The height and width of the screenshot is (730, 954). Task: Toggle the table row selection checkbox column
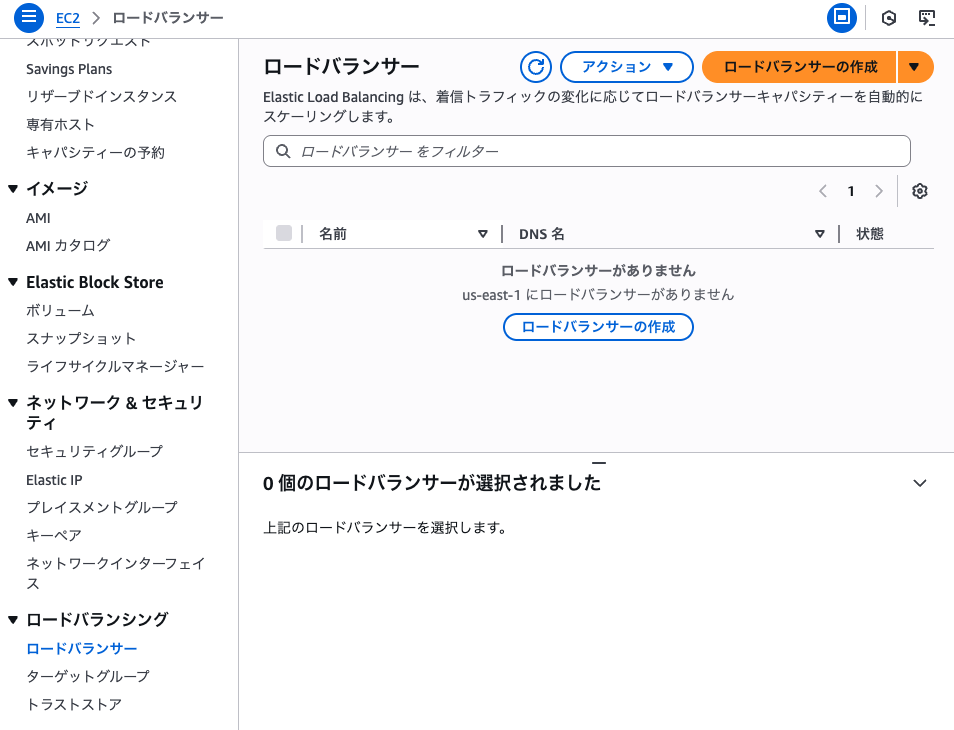[283, 233]
